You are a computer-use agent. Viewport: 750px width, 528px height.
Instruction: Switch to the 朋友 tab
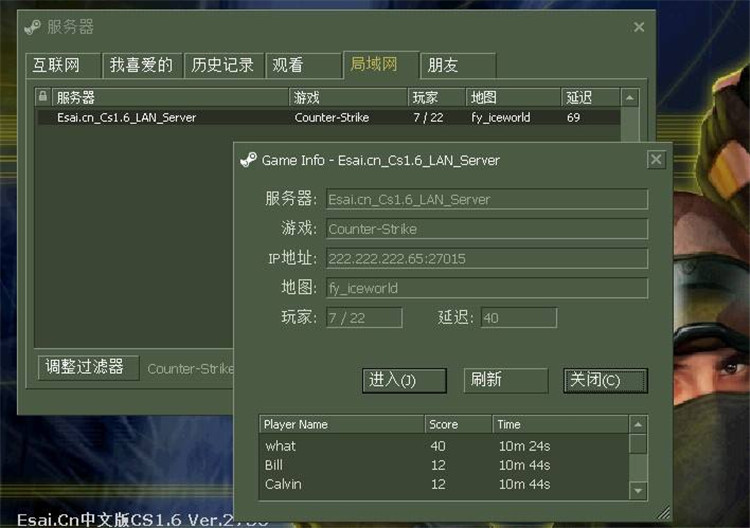pos(458,65)
